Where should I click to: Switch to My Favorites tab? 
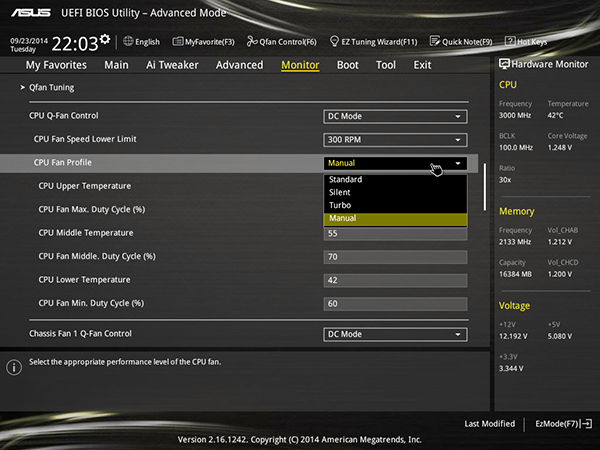[56, 65]
